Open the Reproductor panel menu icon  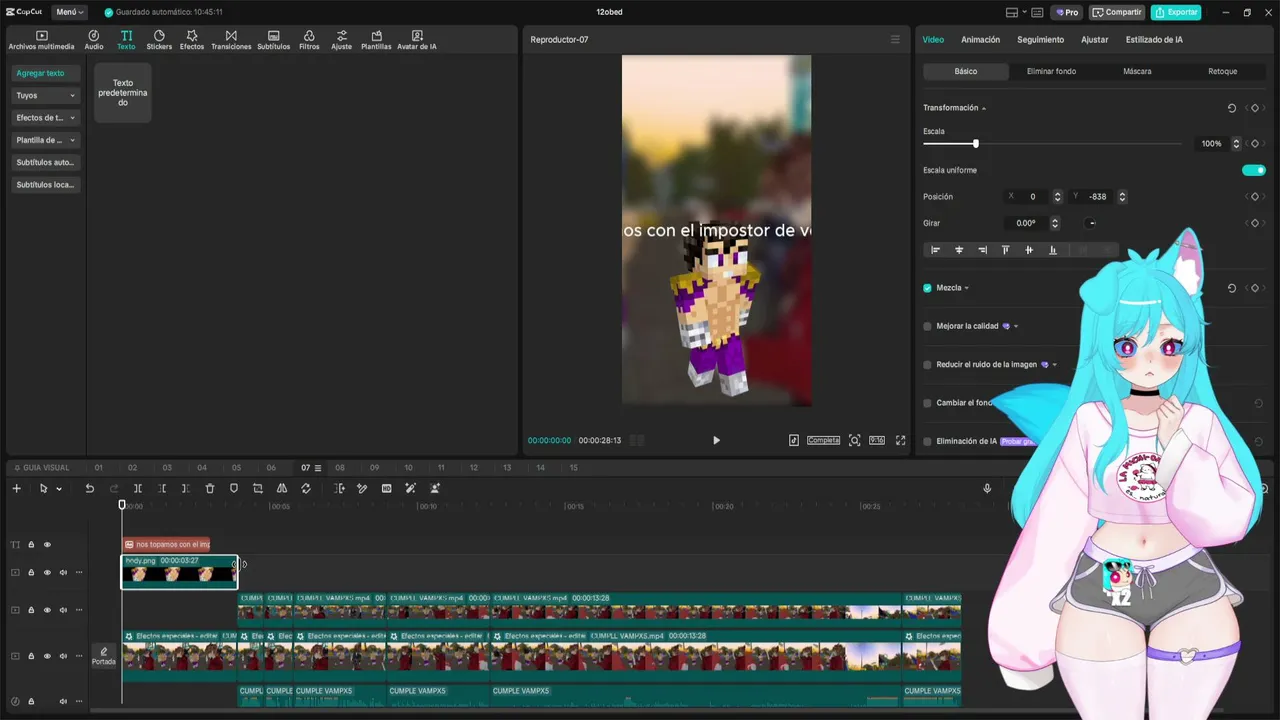(x=895, y=40)
